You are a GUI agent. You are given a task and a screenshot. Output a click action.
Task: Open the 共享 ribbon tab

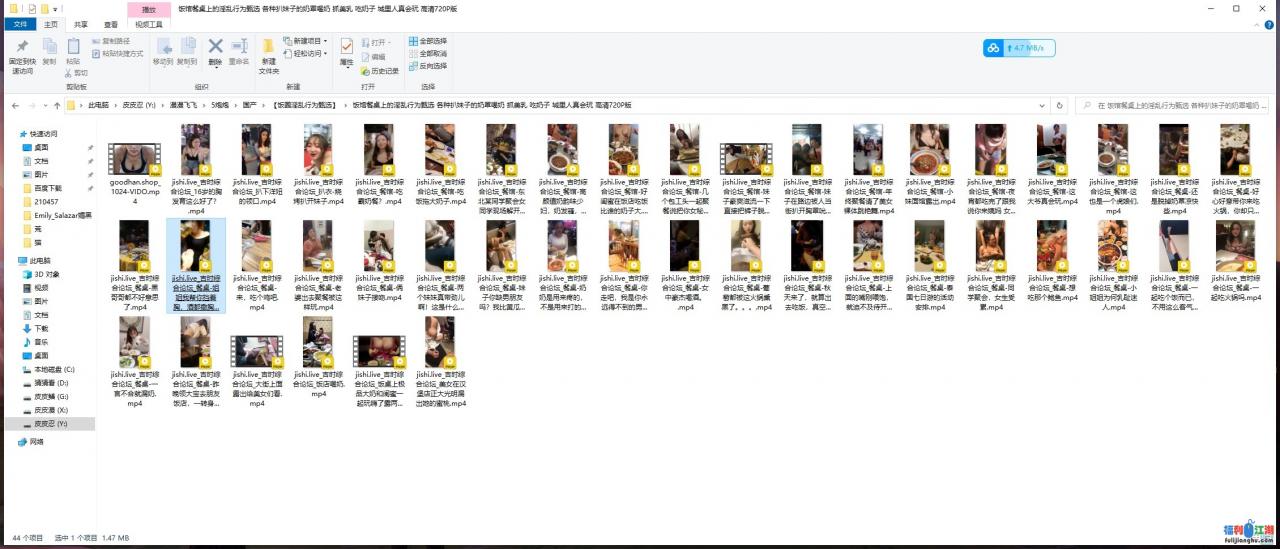pos(80,24)
